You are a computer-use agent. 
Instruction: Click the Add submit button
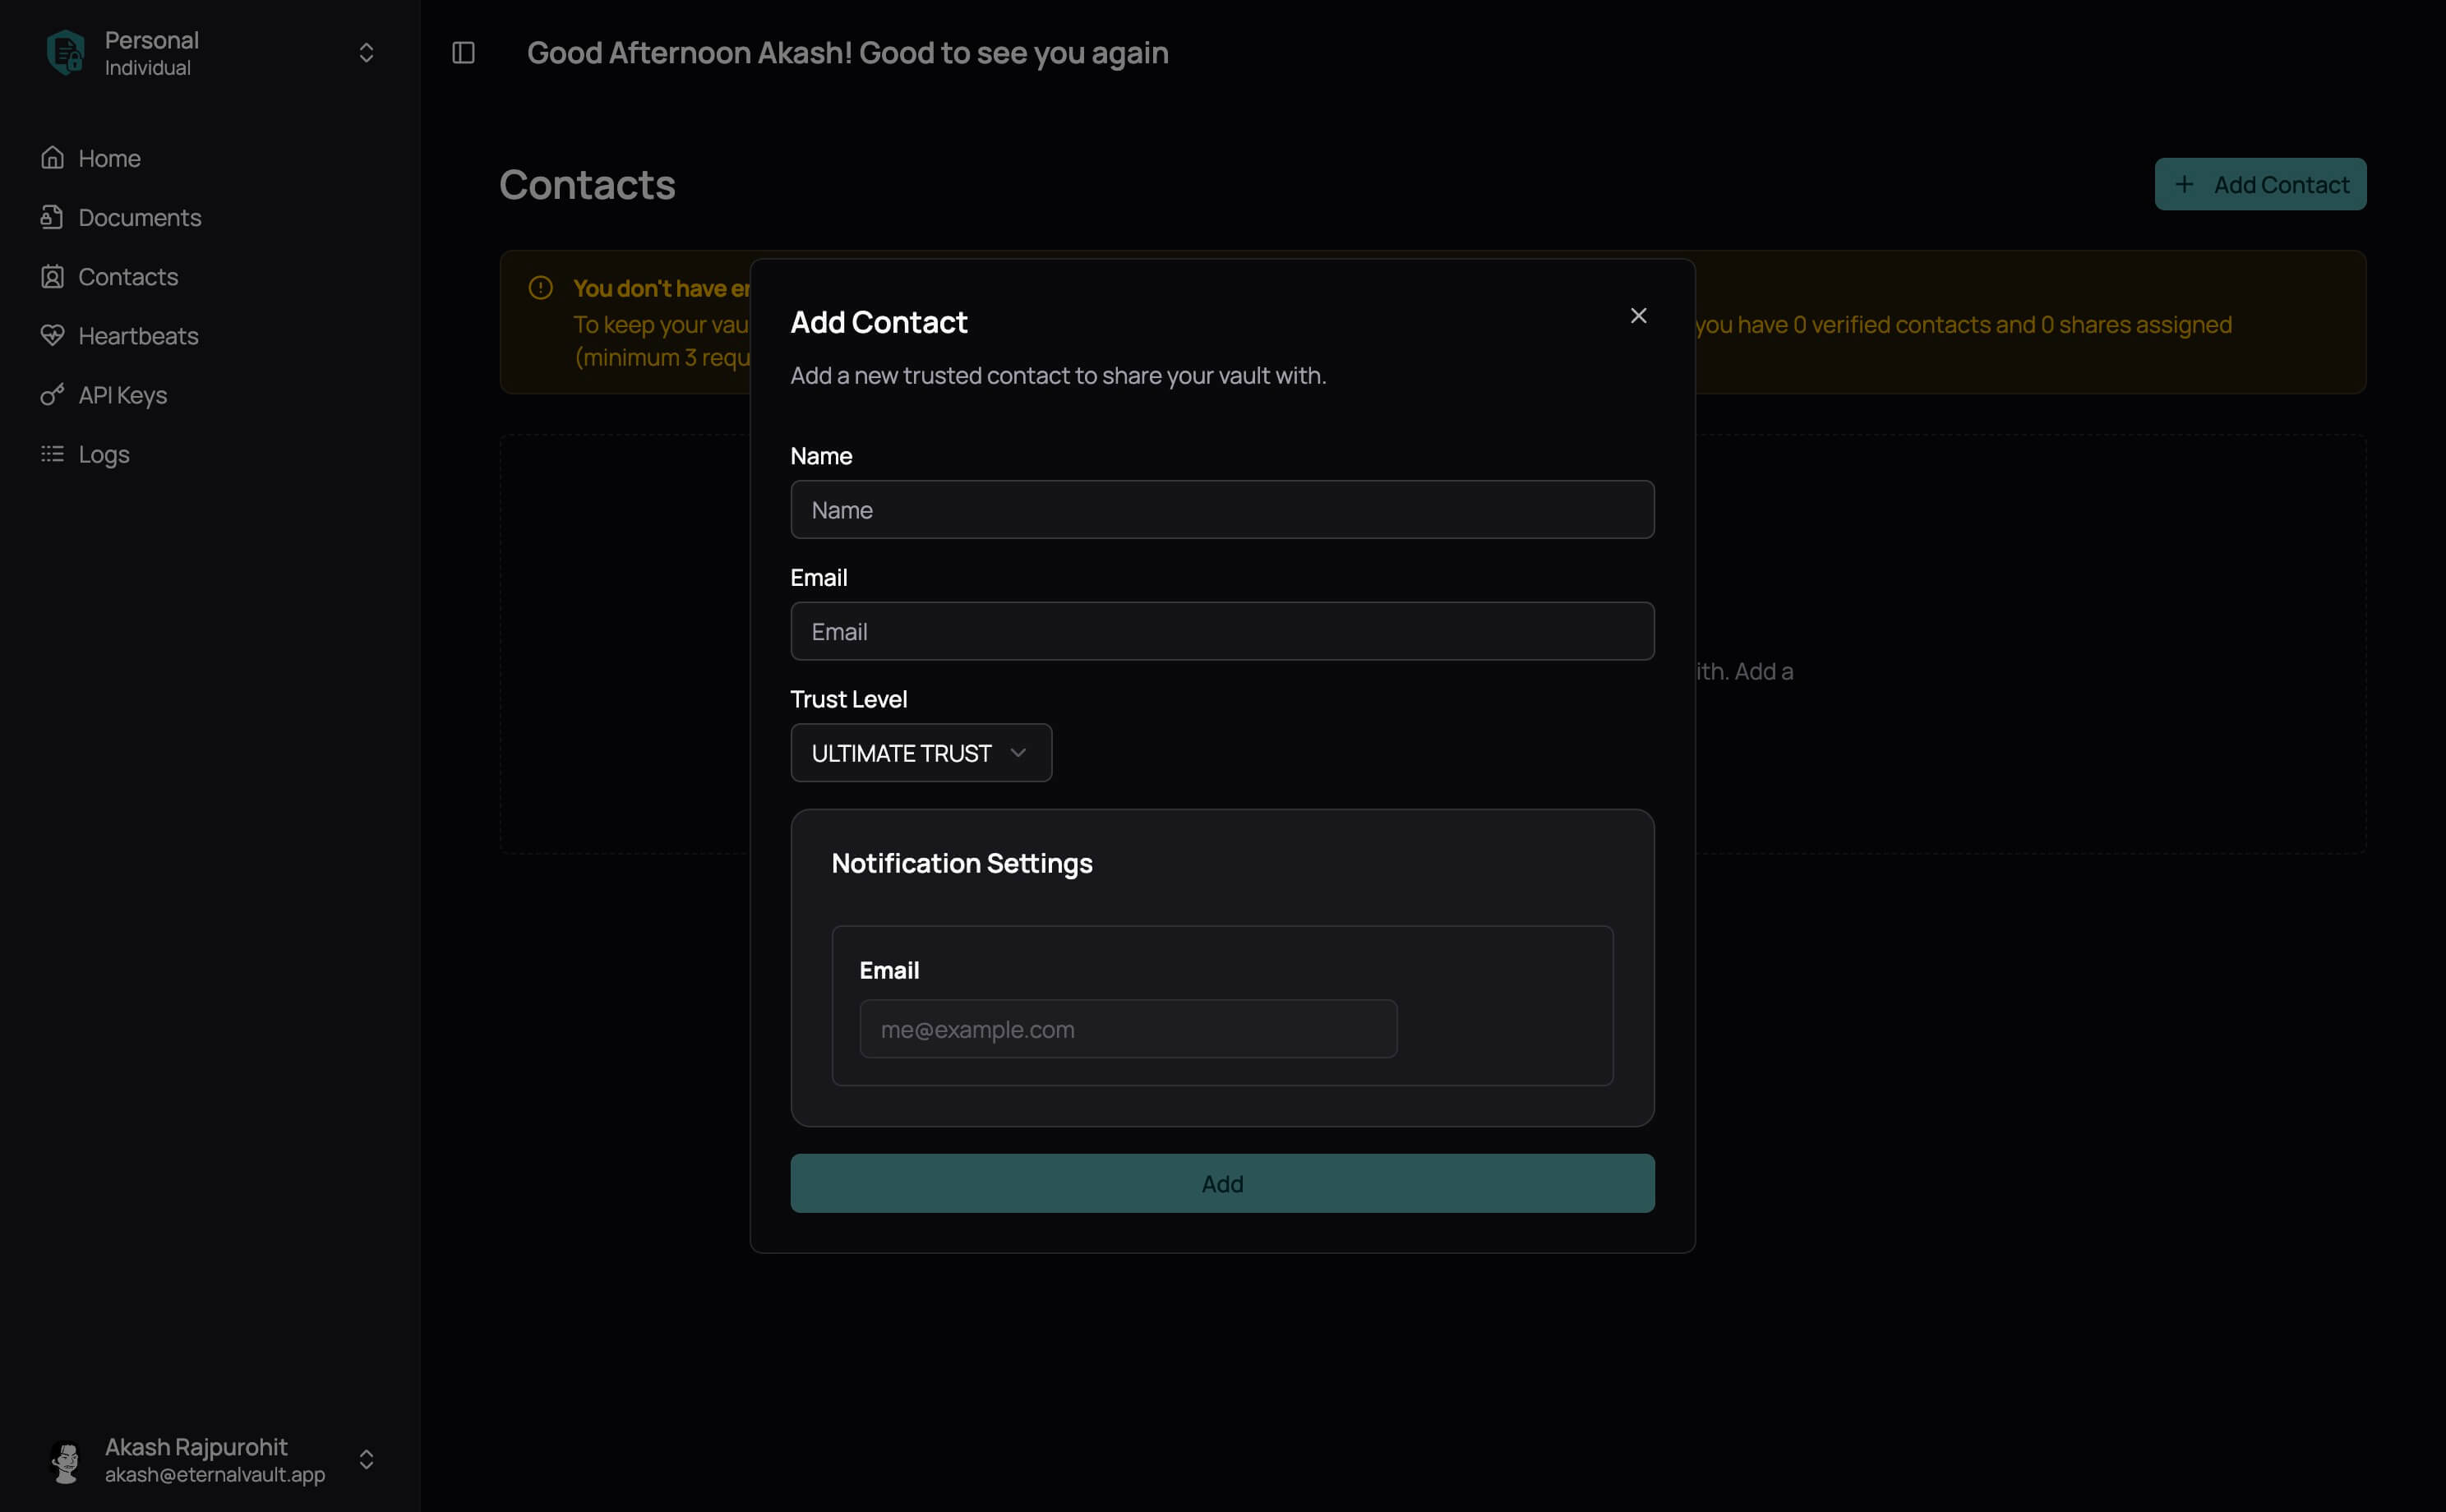pyautogui.click(x=1222, y=1183)
